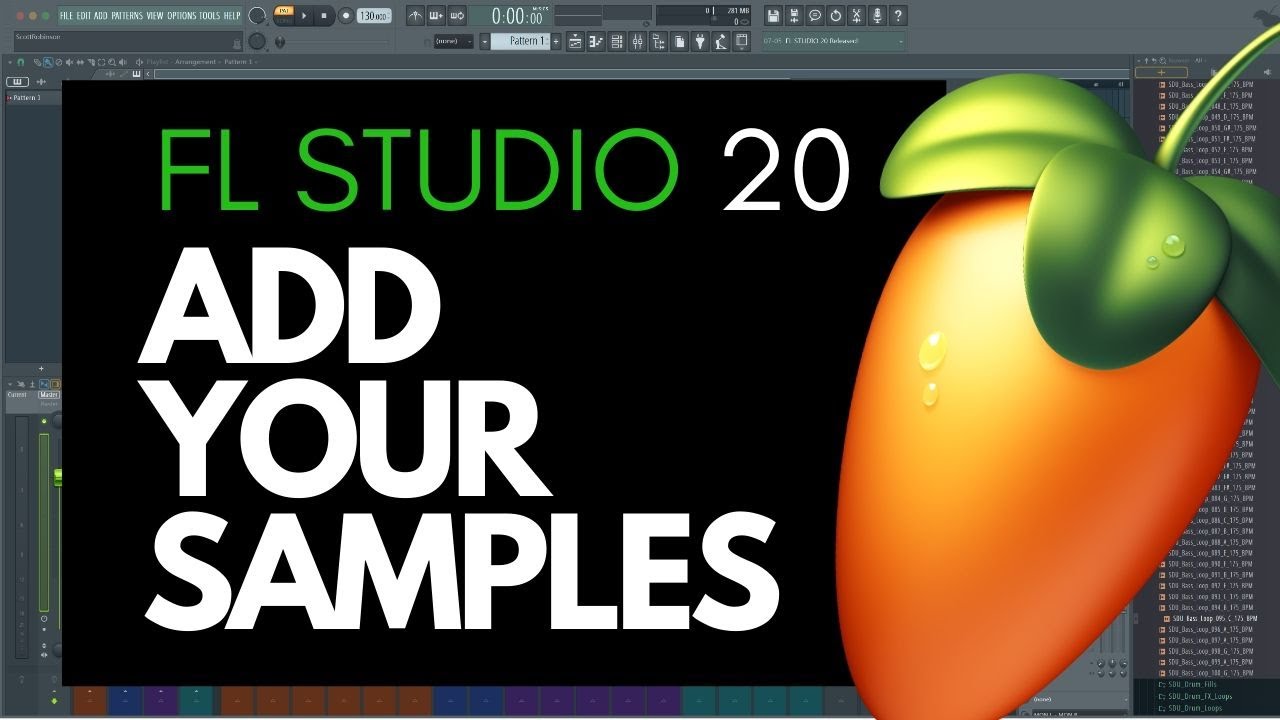
Task: Click the Master mixer track label
Action: coord(49,395)
